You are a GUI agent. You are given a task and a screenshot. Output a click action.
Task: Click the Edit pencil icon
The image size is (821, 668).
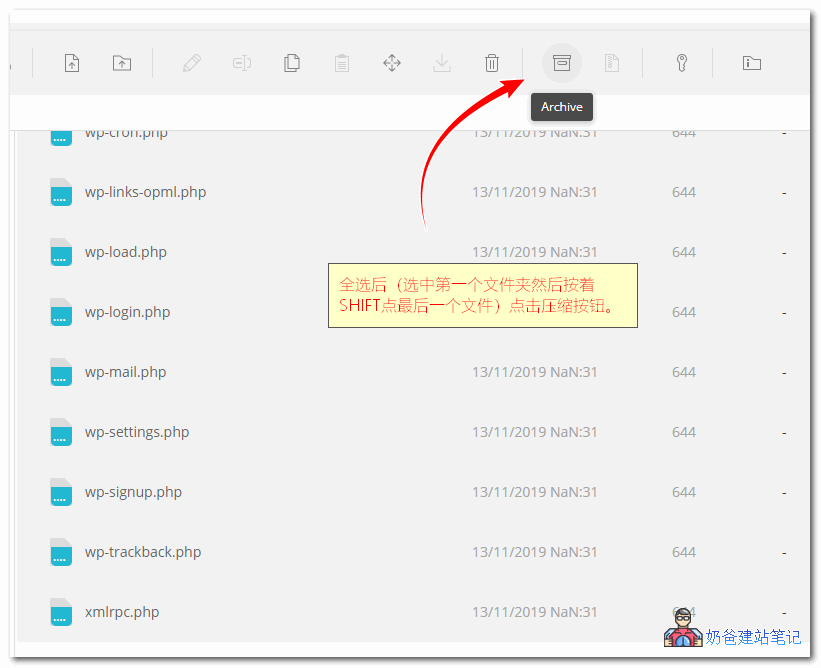pyautogui.click(x=192, y=63)
